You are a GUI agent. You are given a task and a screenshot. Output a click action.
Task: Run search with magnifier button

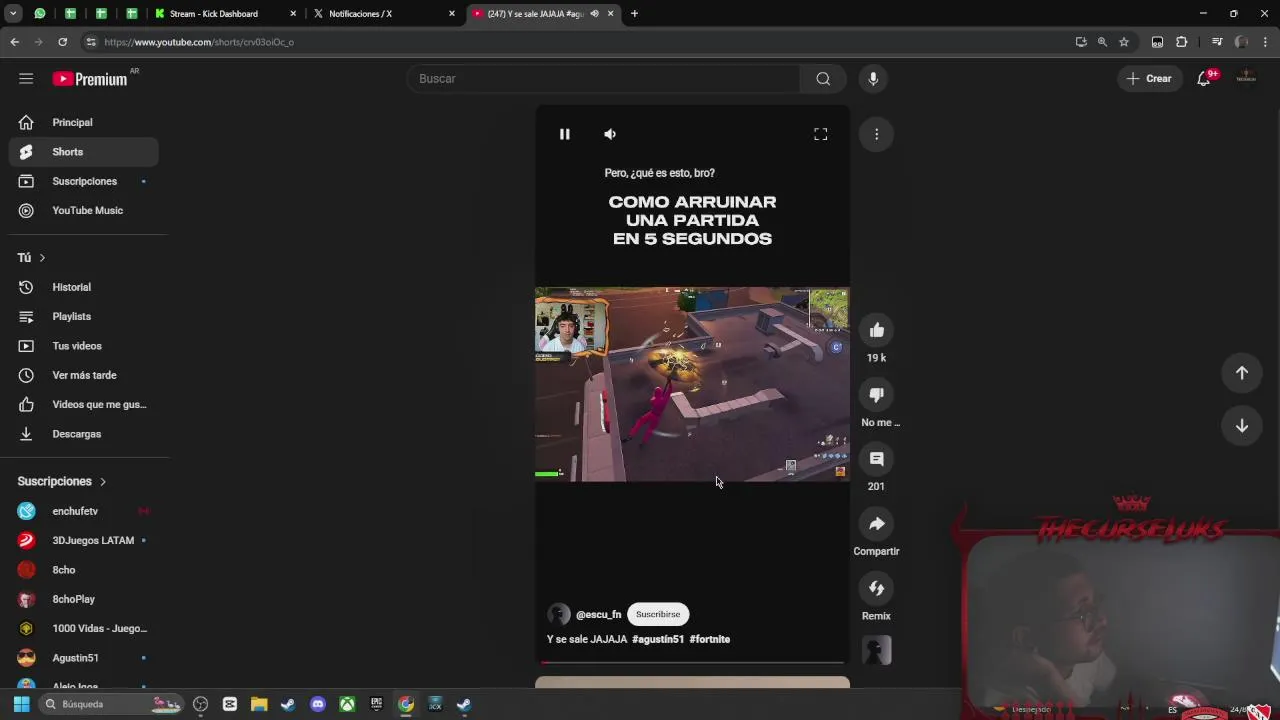[823, 79]
